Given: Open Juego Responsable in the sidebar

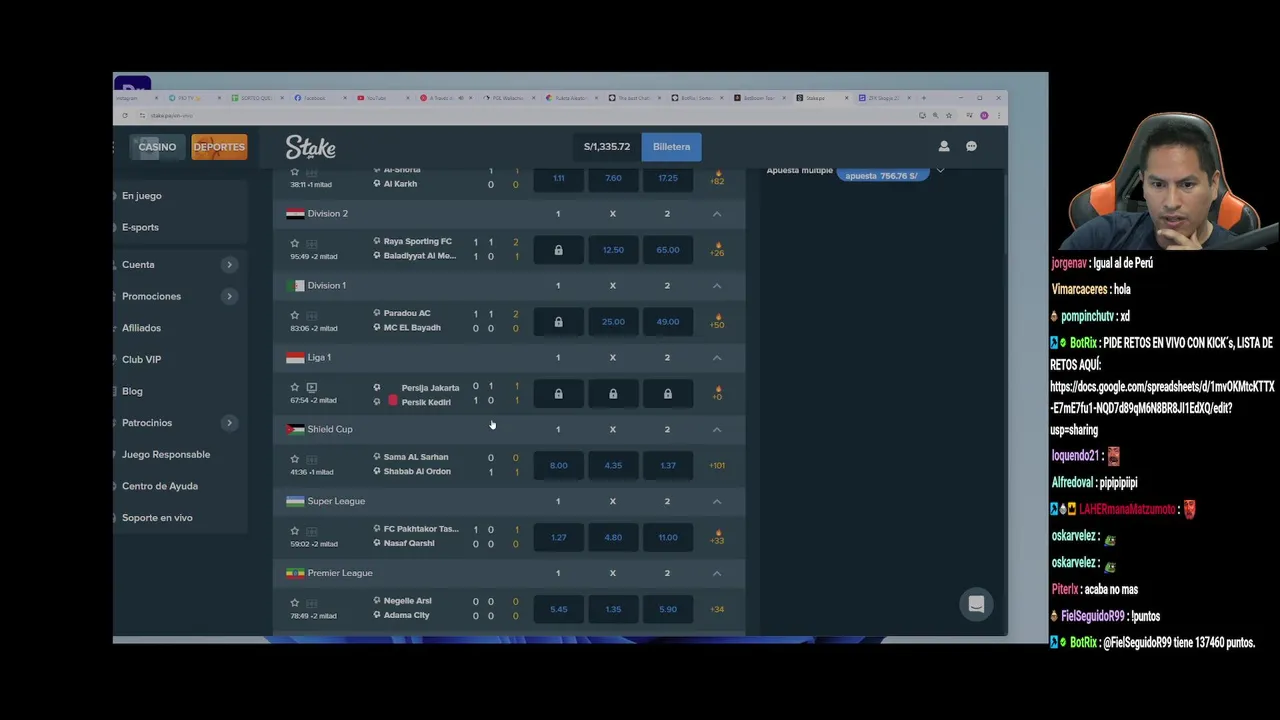Looking at the screenshot, I should pos(166,454).
